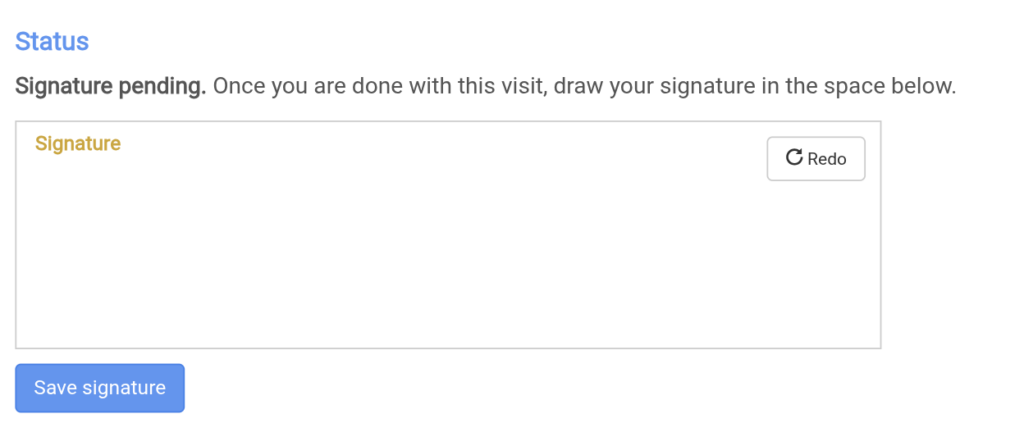Reset the signature pad via Redo
The height and width of the screenshot is (432, 1024).
(815, 158)
